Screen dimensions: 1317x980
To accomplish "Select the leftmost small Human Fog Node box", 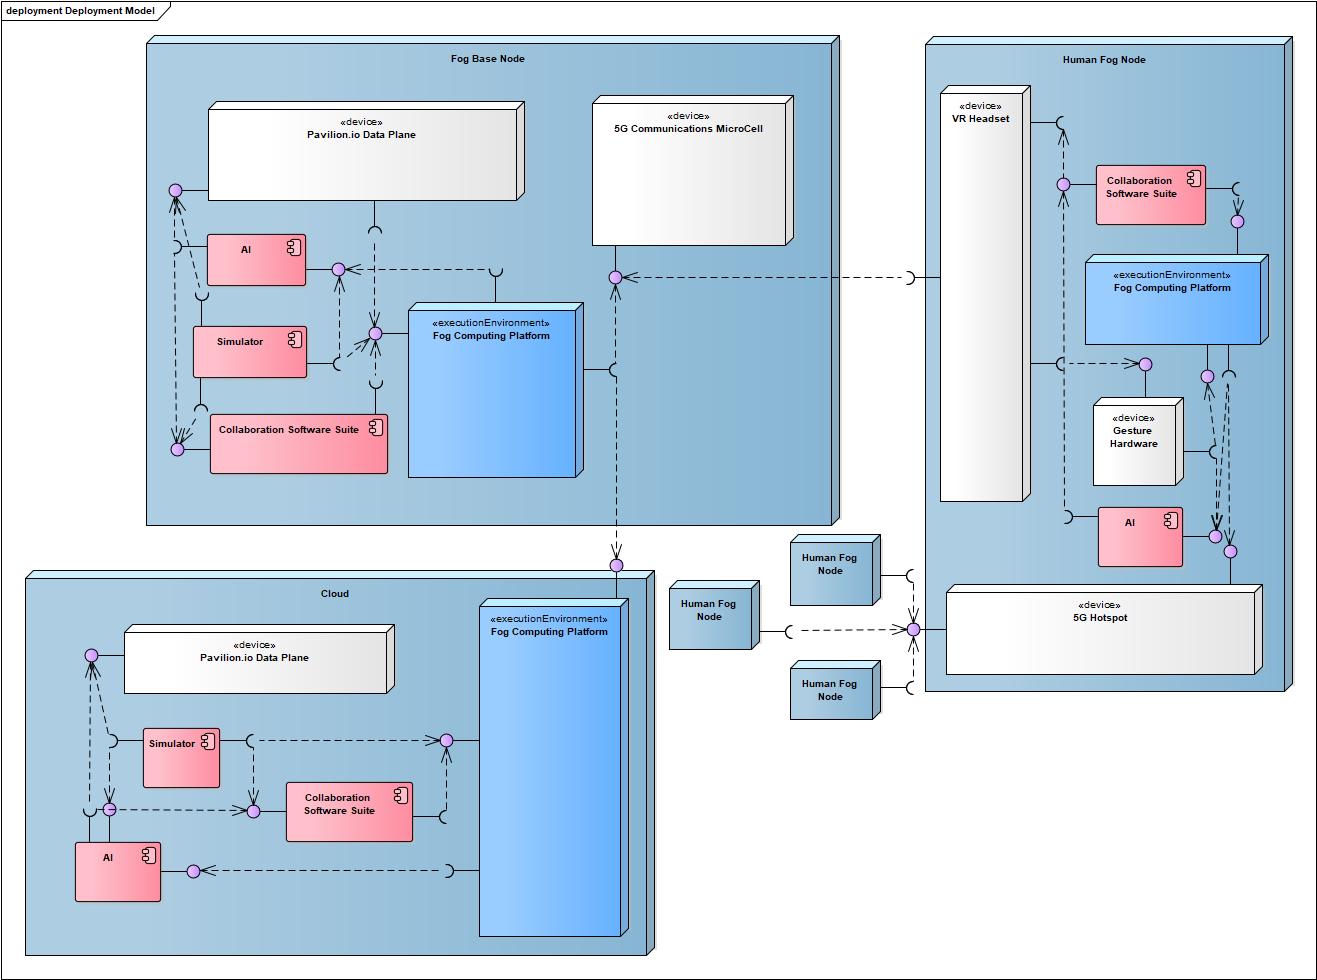I will click(709, 616).
